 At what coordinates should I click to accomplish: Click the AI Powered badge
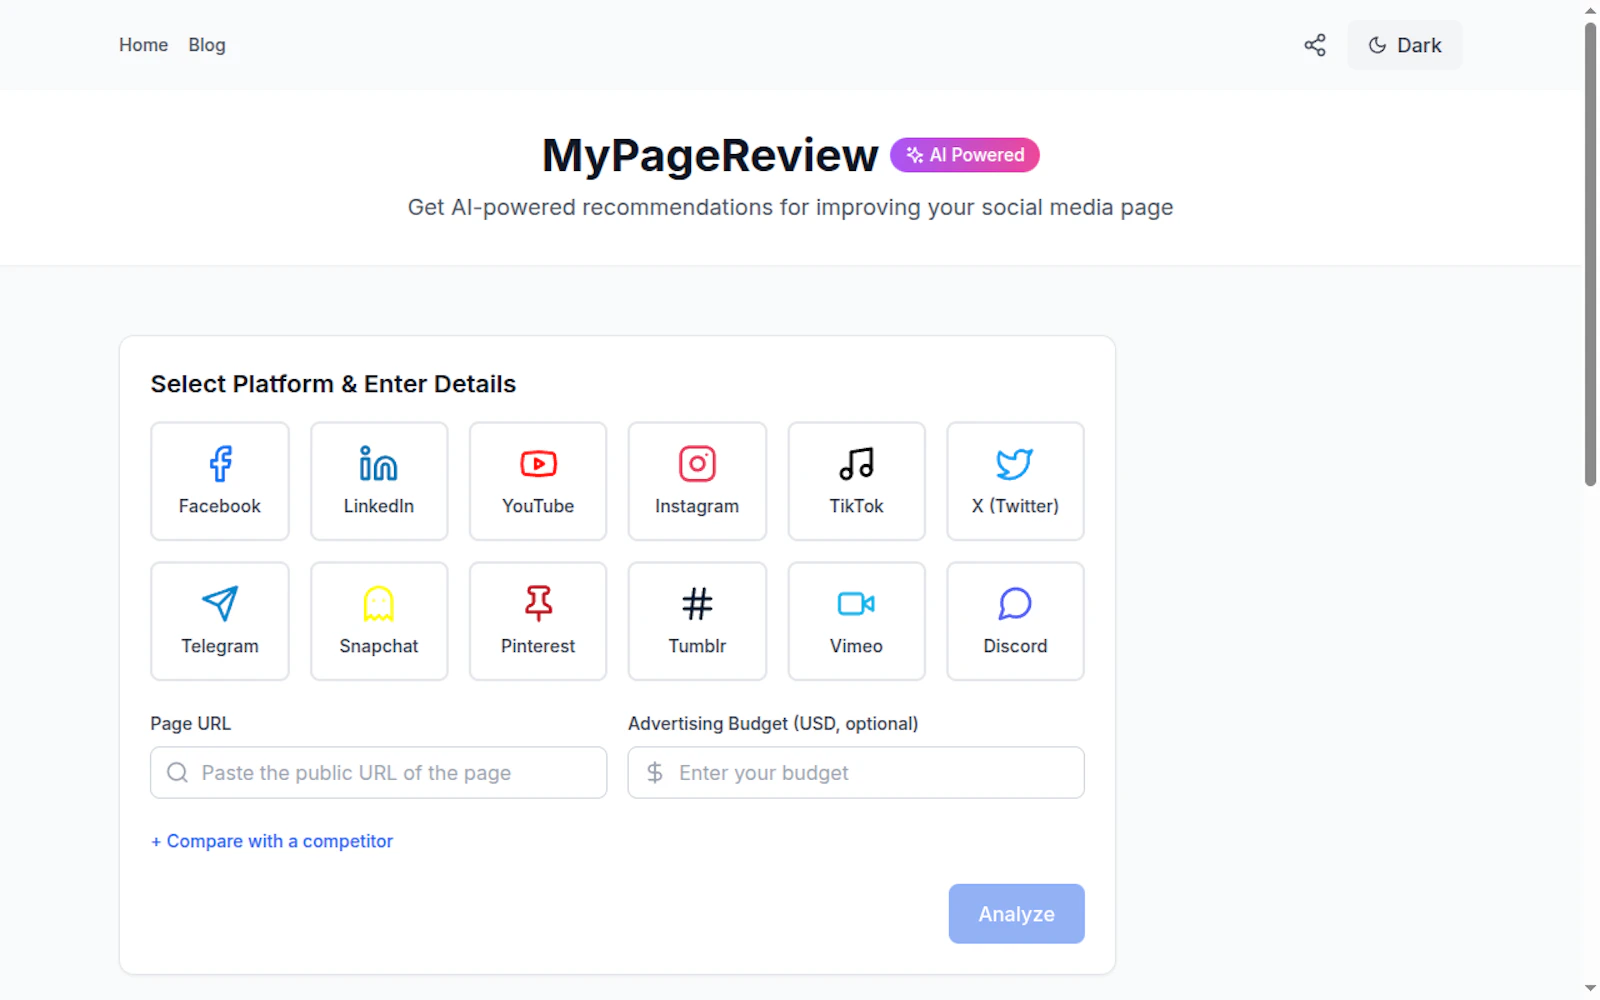tap(965, 155)
